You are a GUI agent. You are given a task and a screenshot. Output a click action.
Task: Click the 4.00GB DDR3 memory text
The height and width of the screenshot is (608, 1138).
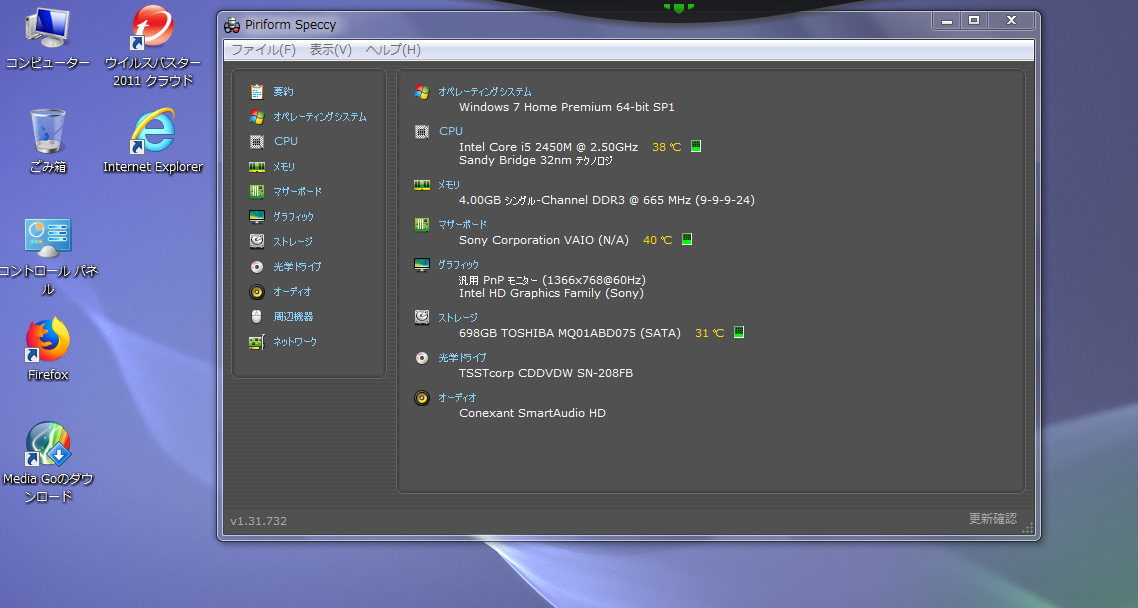click(607, 200)
